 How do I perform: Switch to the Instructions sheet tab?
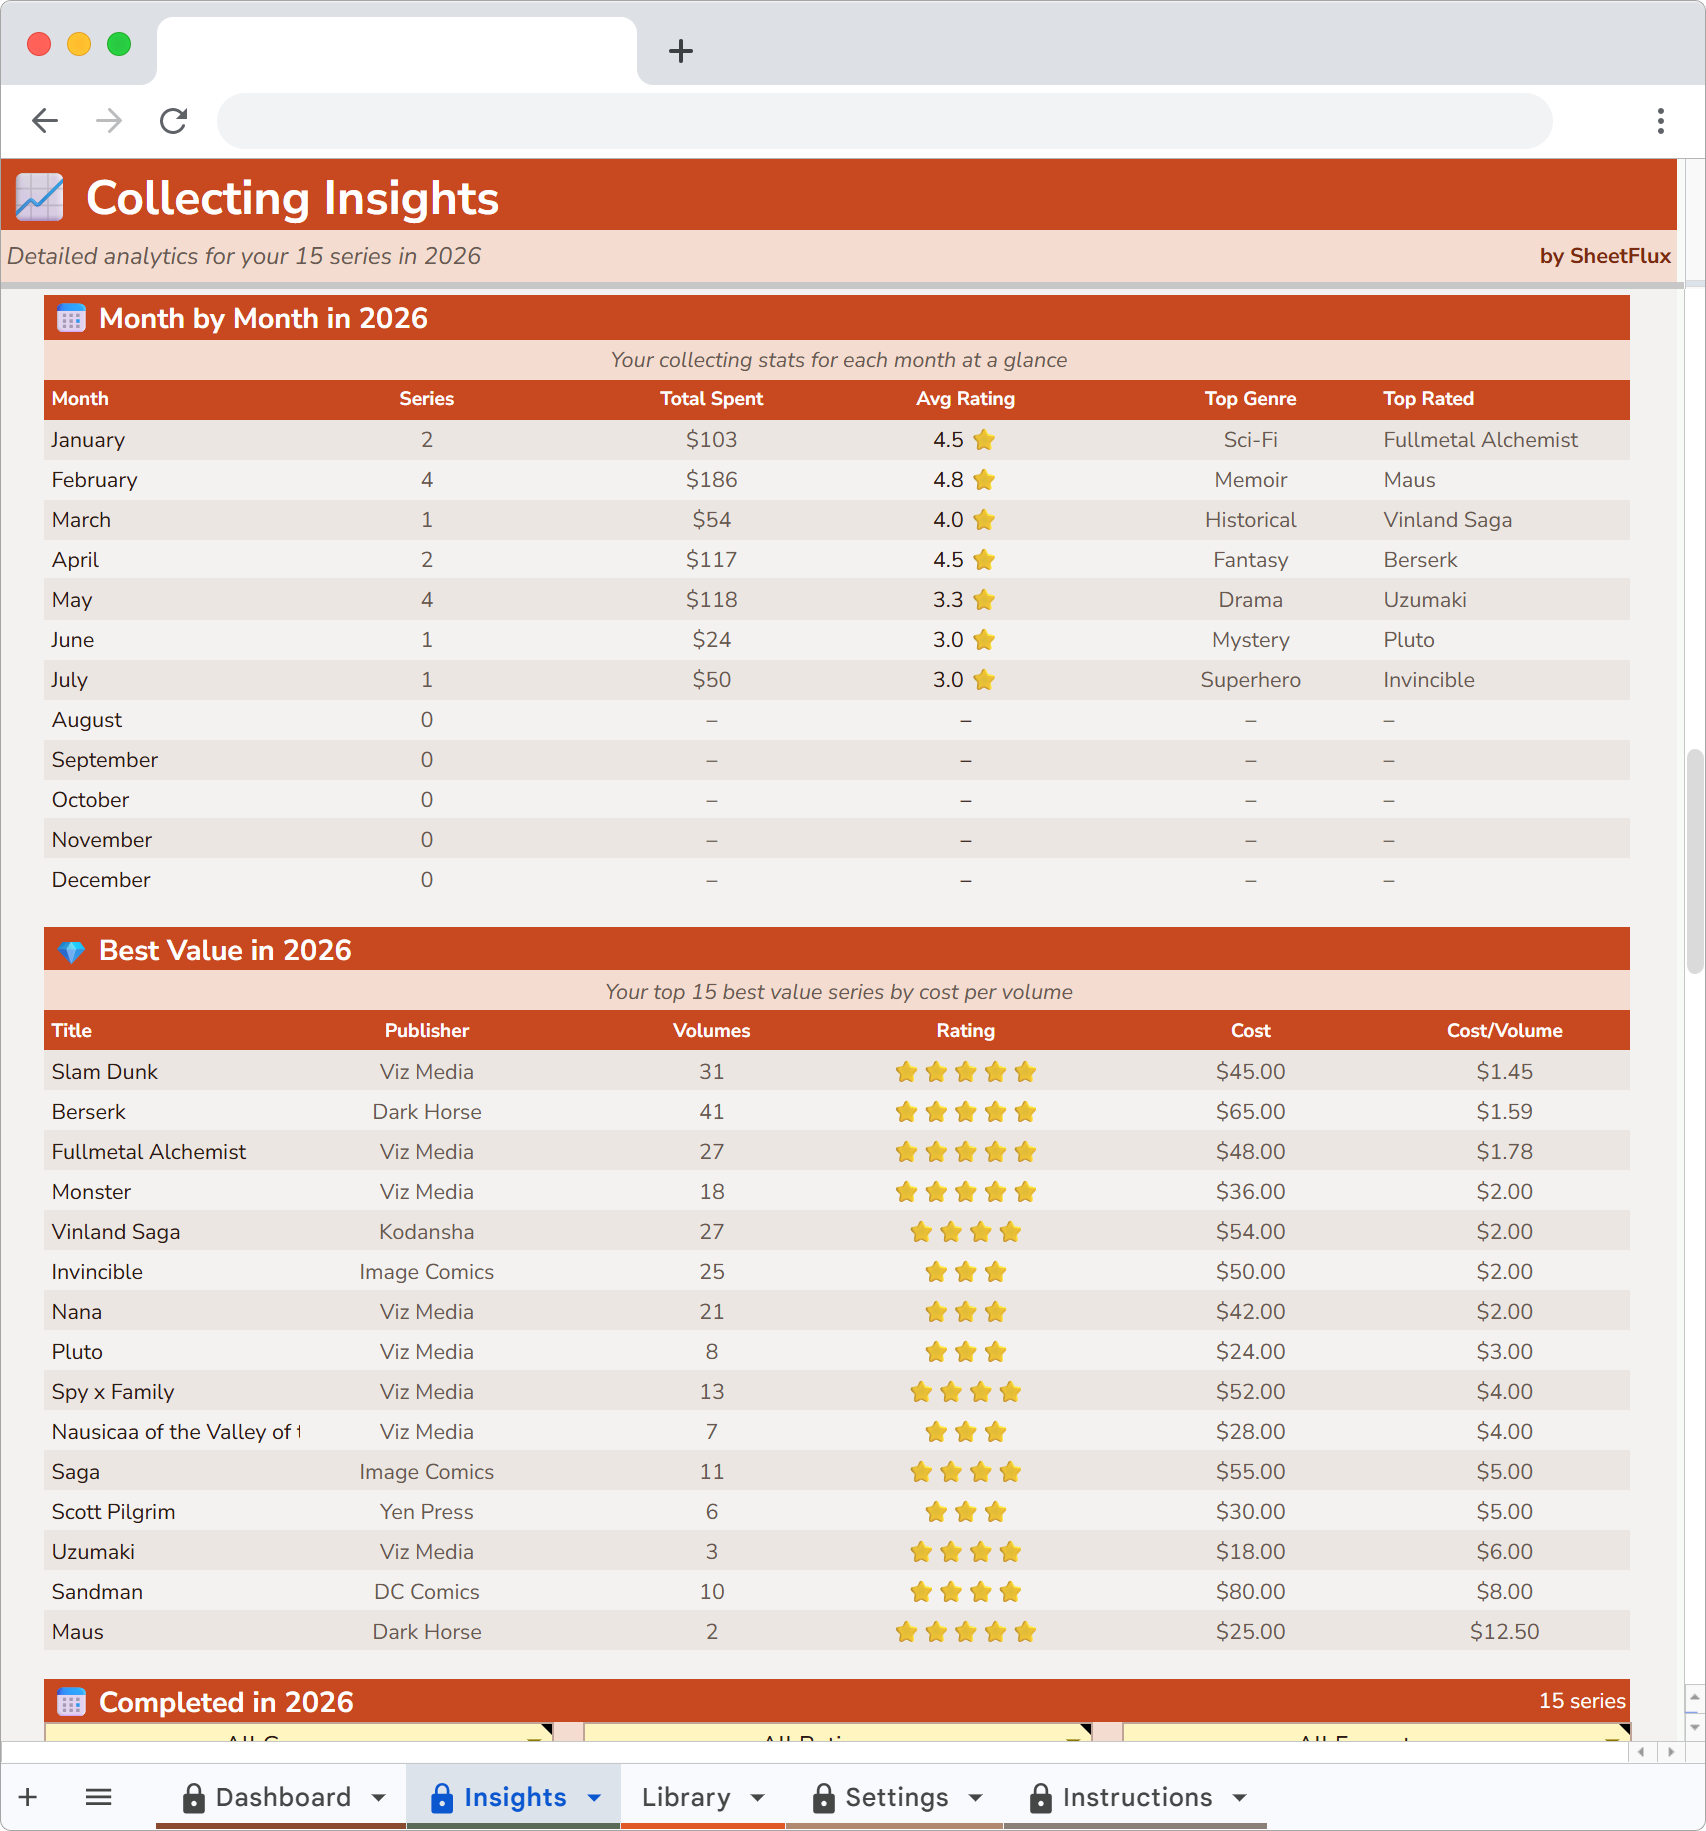1141,1797
